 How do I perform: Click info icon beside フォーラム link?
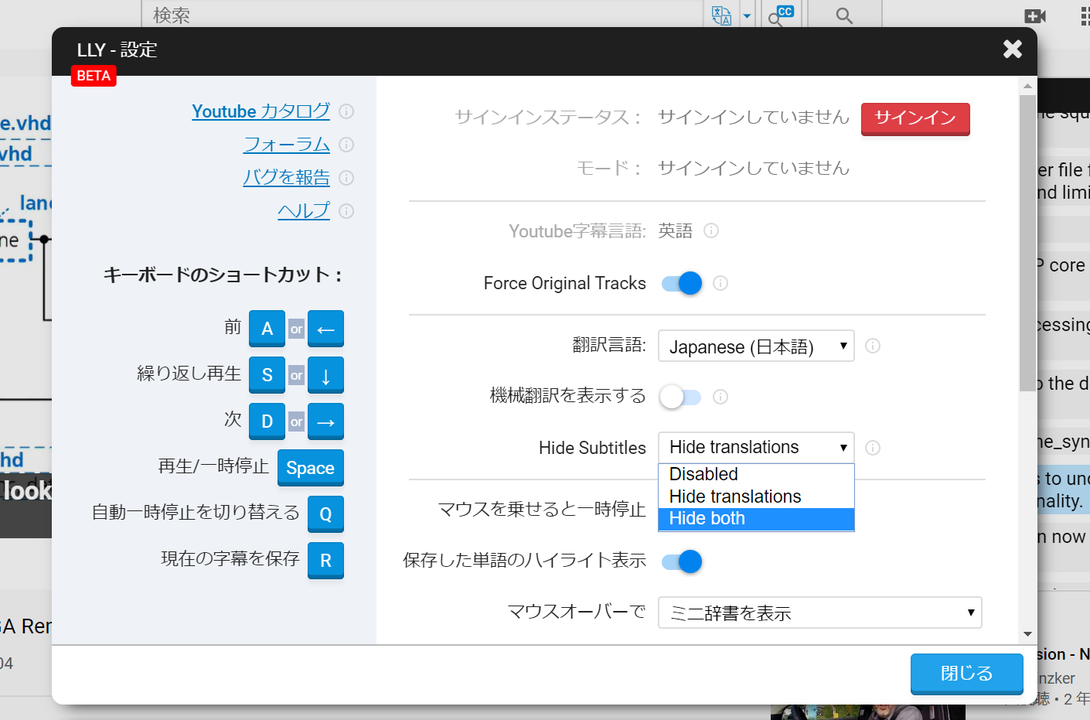pyautogui.click(x=346, y=145)
